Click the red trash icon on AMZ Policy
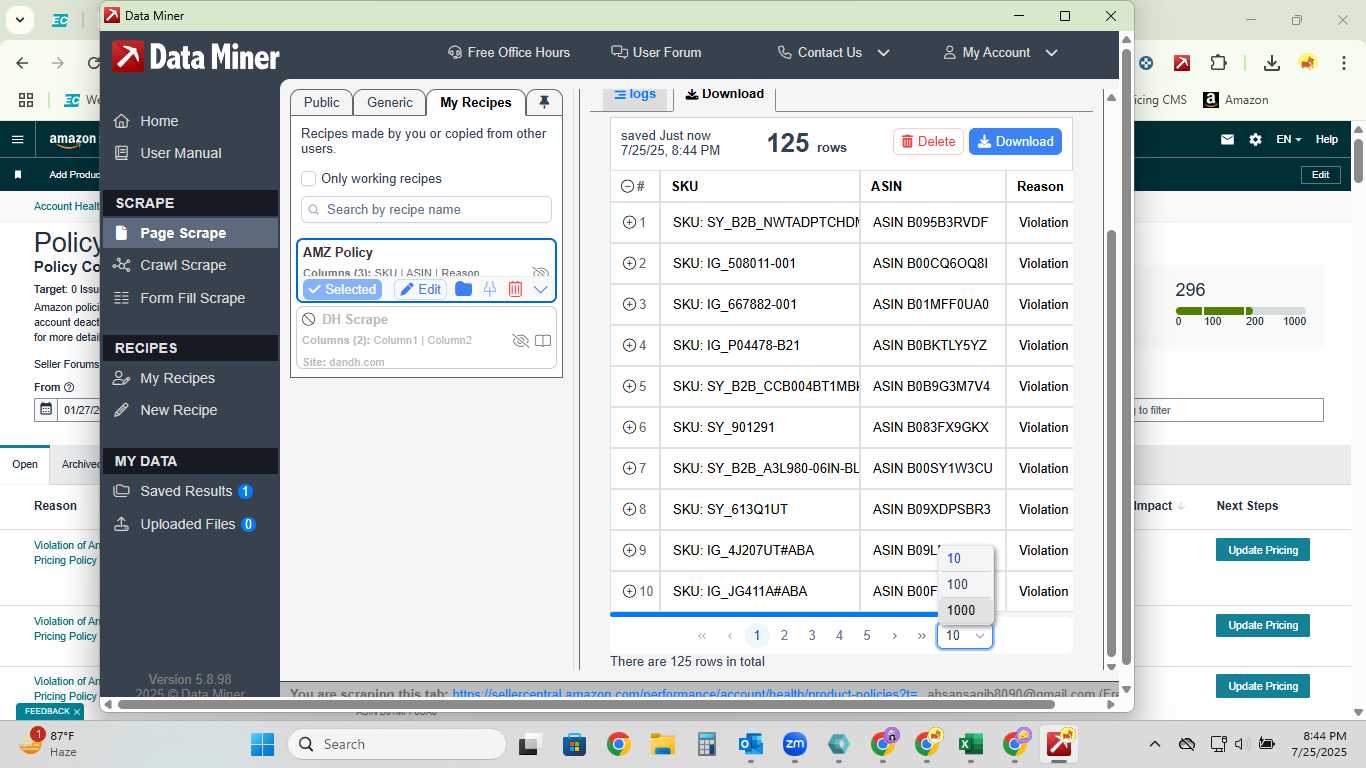The height and width of the screenshot is (768, 1366). tap(515, 289)
